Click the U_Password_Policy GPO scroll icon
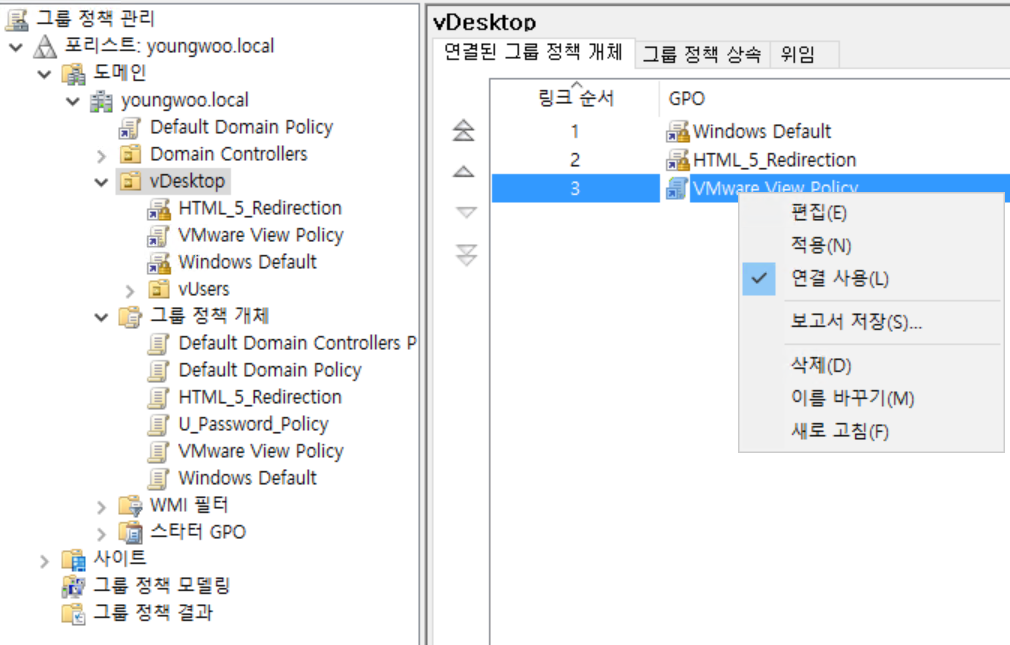This screenshot has height=645, width=1010. click(158, 425)
